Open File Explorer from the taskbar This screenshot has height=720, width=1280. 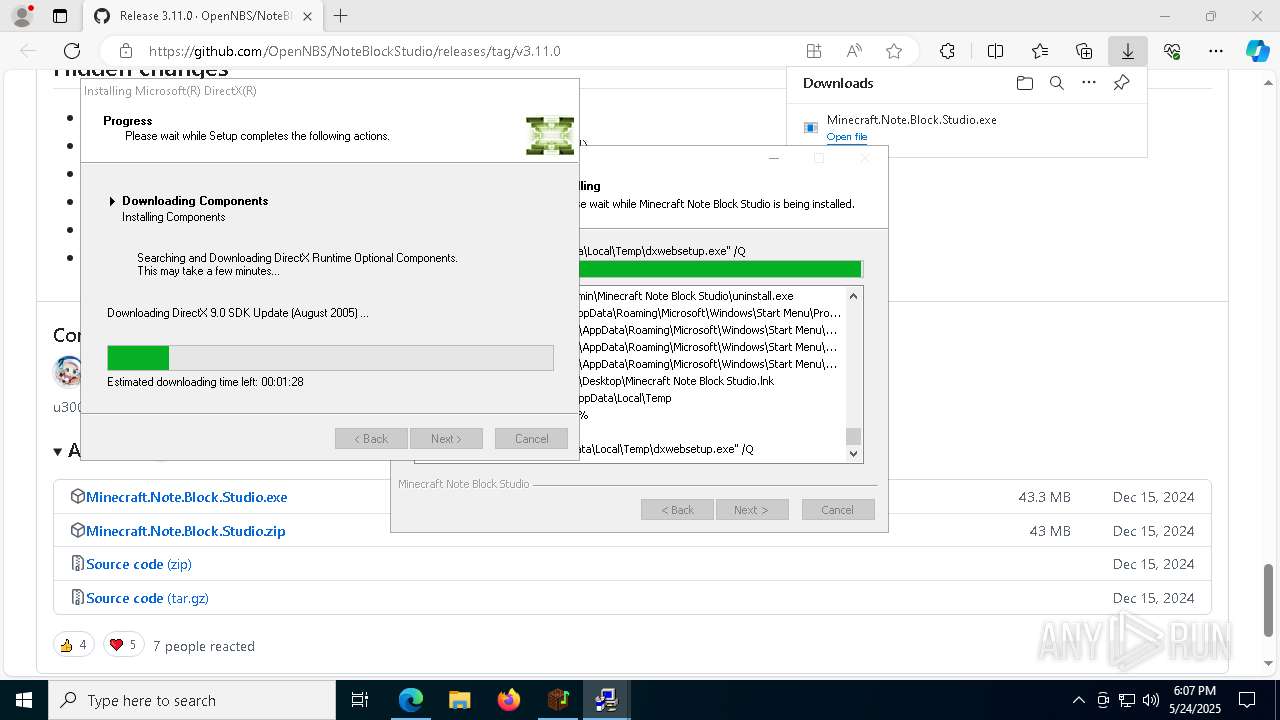(x=459, y=700)
